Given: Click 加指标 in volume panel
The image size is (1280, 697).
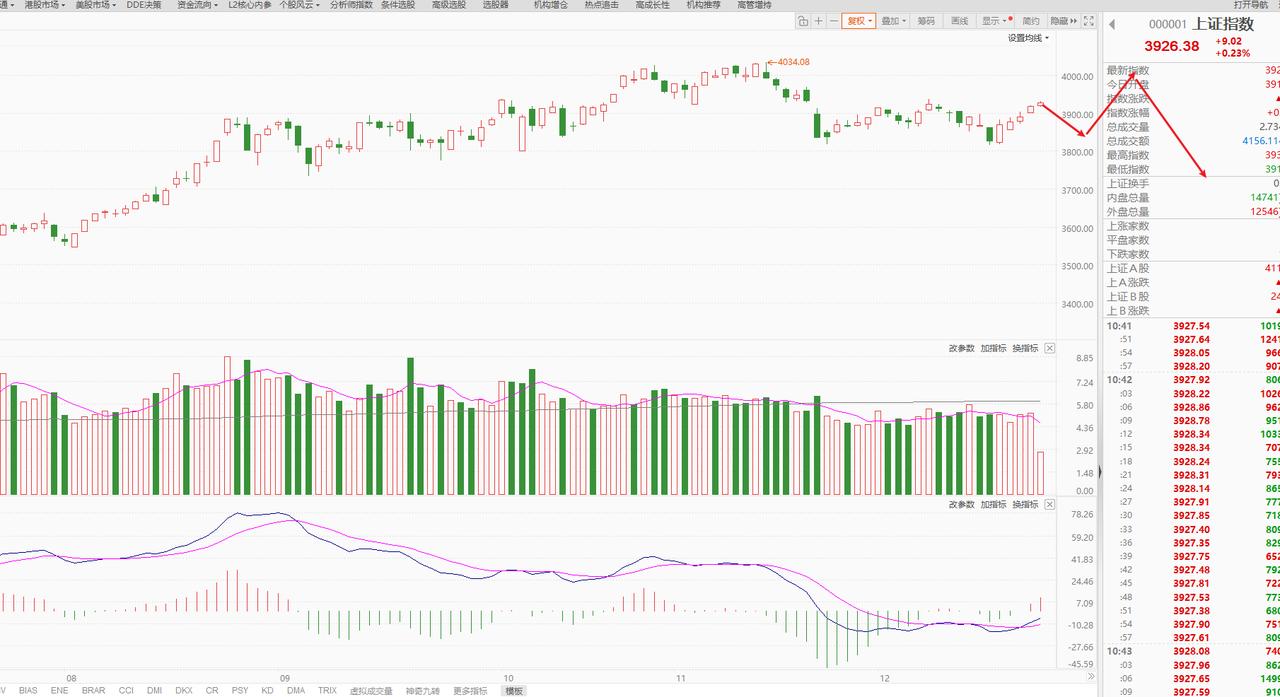Looking at the screenshot, I should click(993, 348).
